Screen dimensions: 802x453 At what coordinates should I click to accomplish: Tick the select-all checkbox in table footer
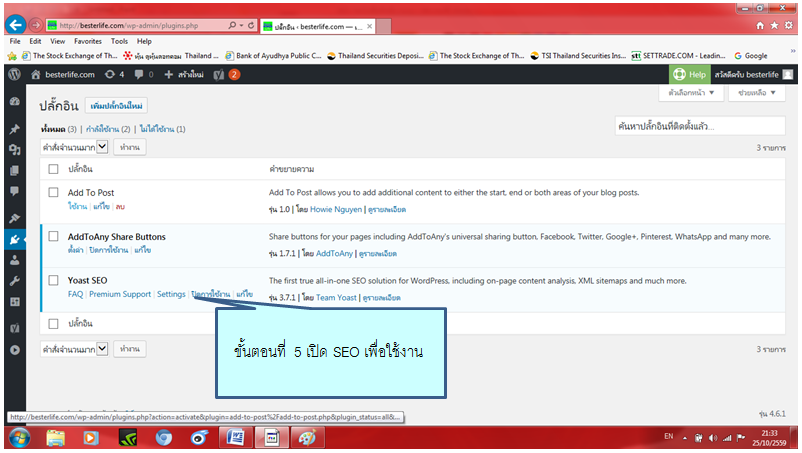pos(53,323)
